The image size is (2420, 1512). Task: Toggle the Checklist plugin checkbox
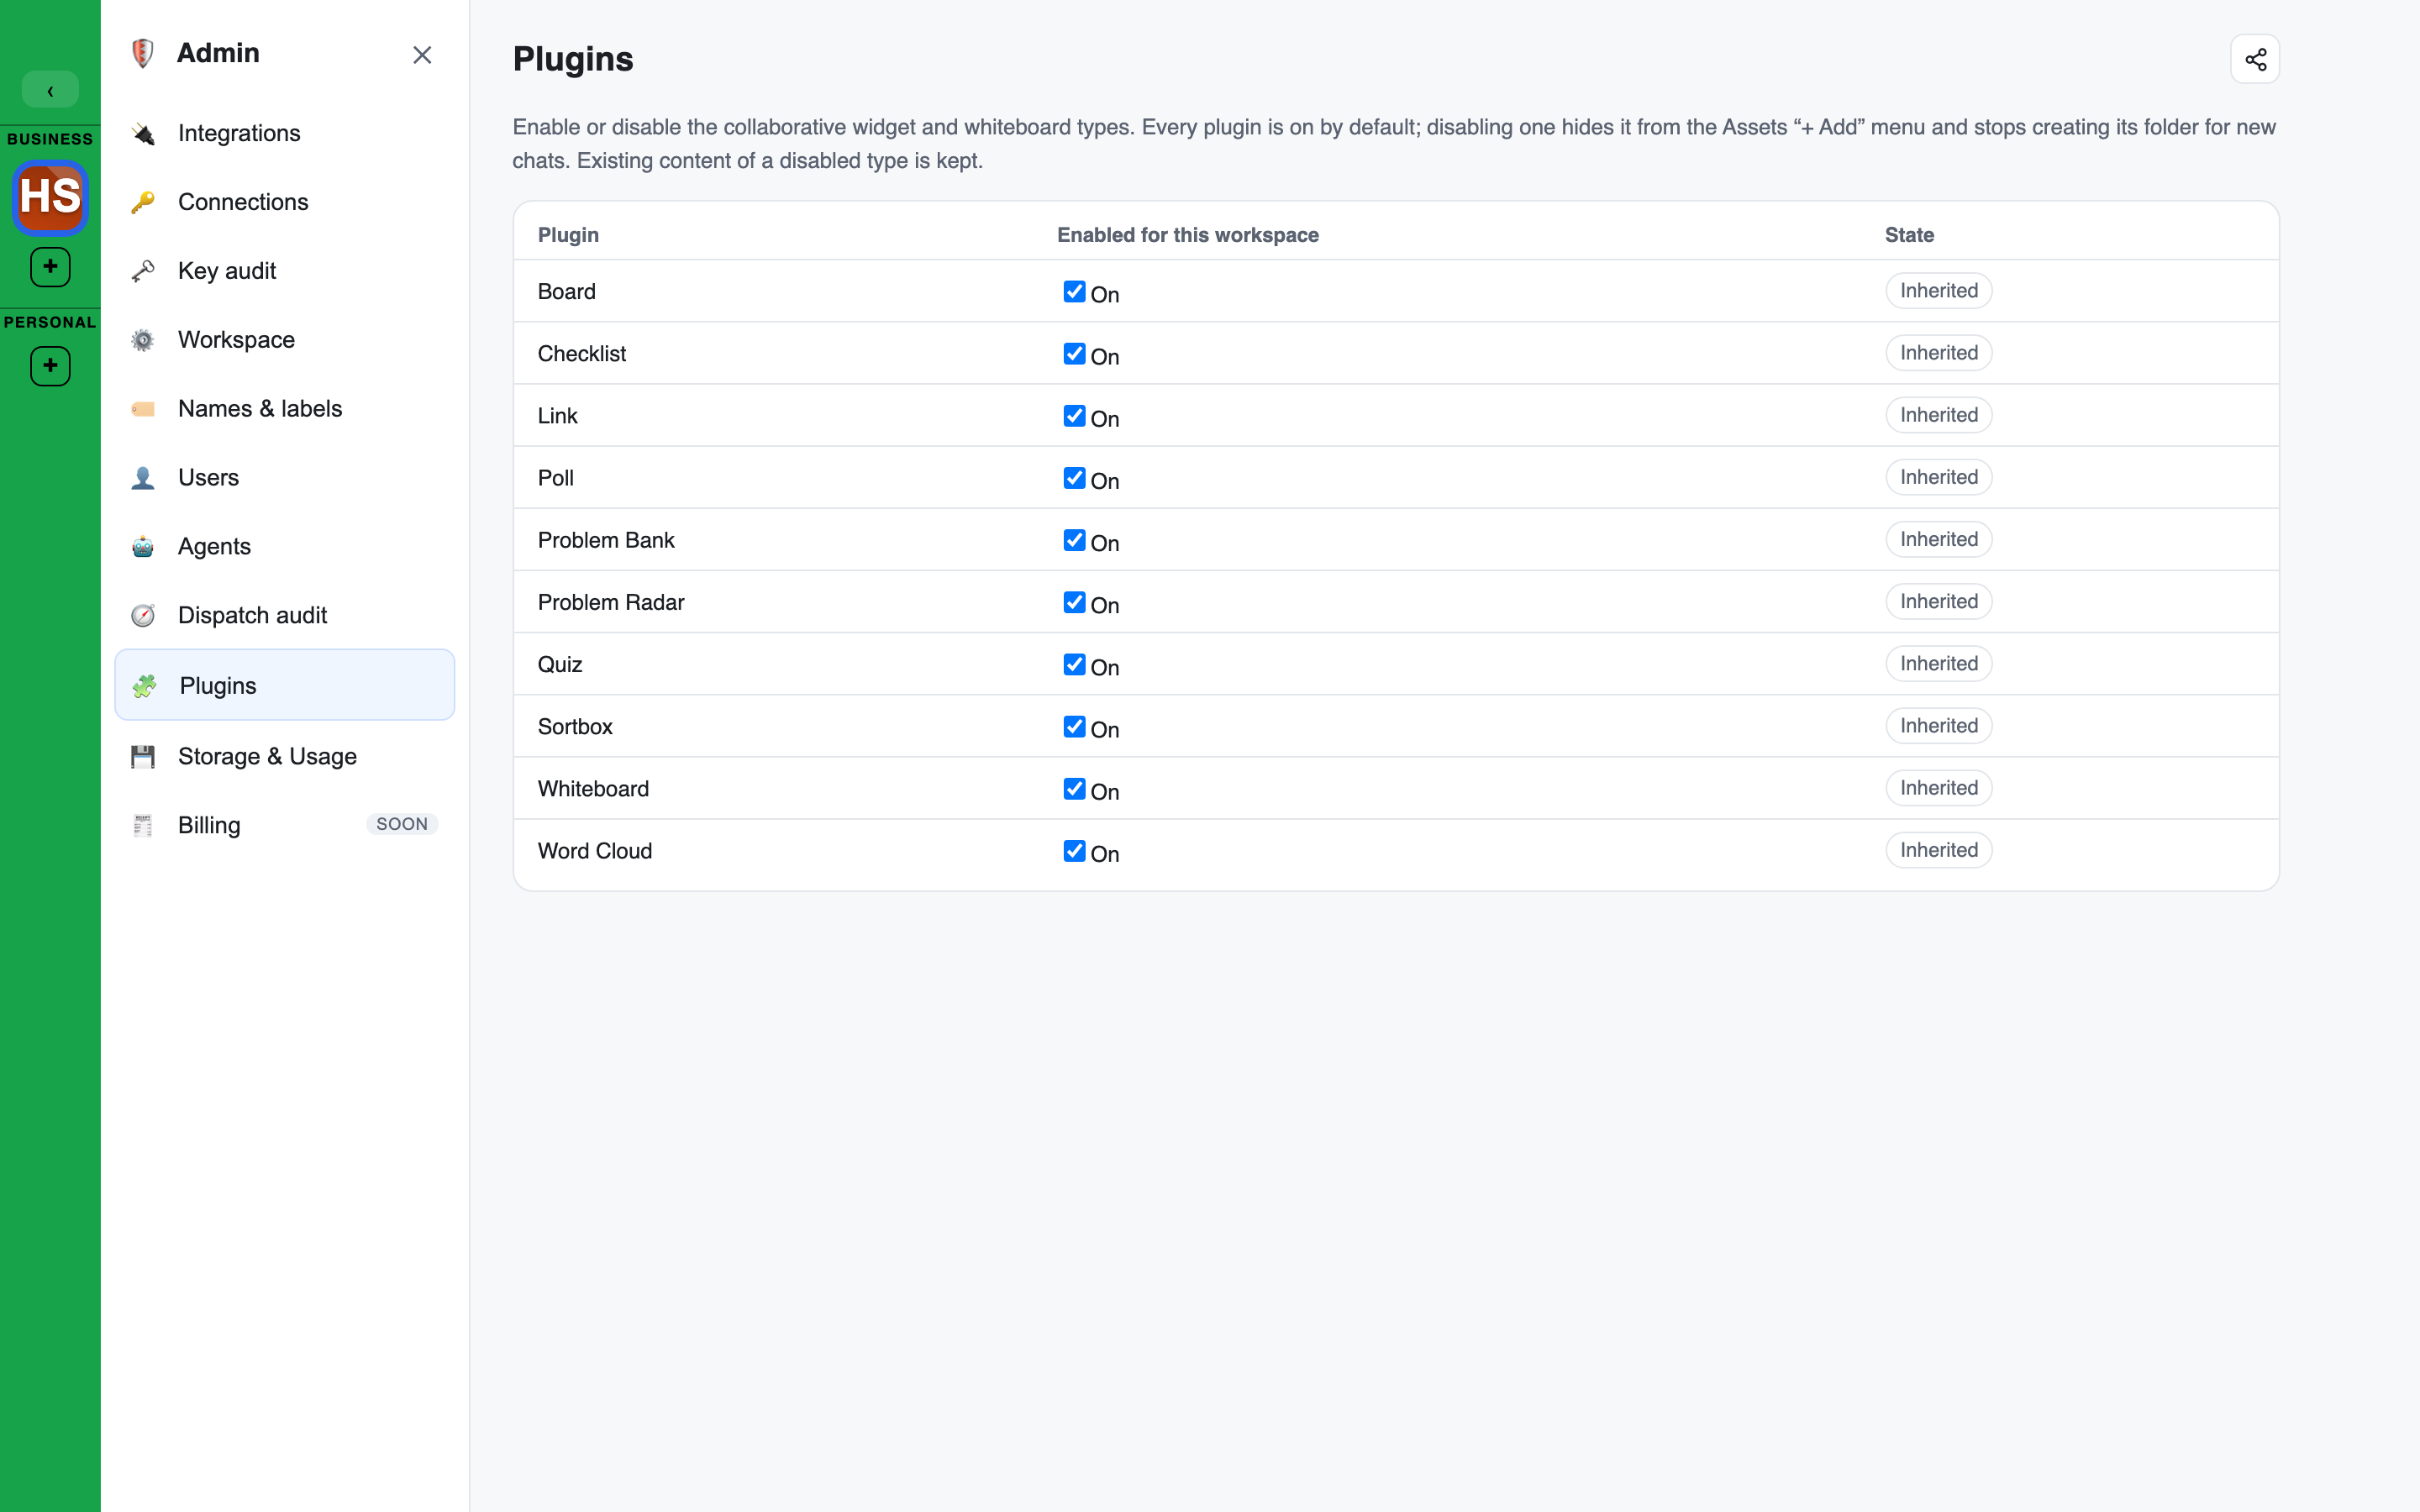[1074, 353]
